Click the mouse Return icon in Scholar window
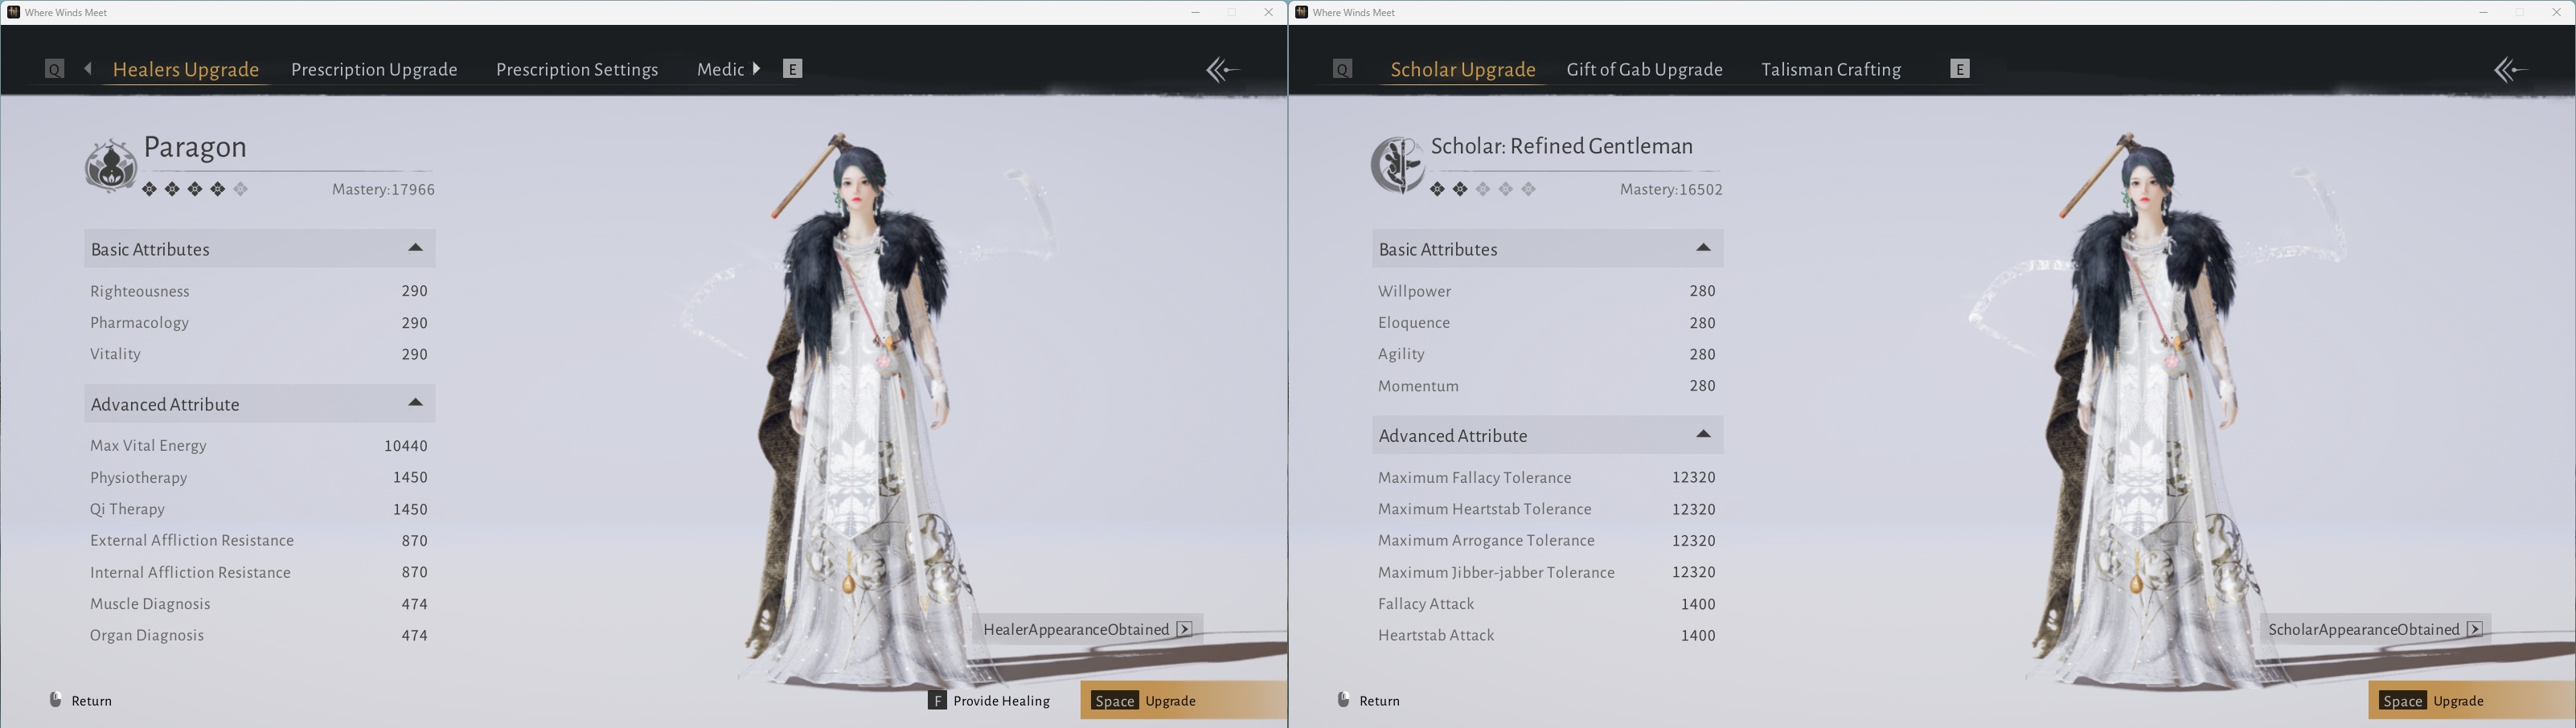Image resolution: width=2576 pixels, height=728 pixels. pyautogui.click(x=1344, y=700)
